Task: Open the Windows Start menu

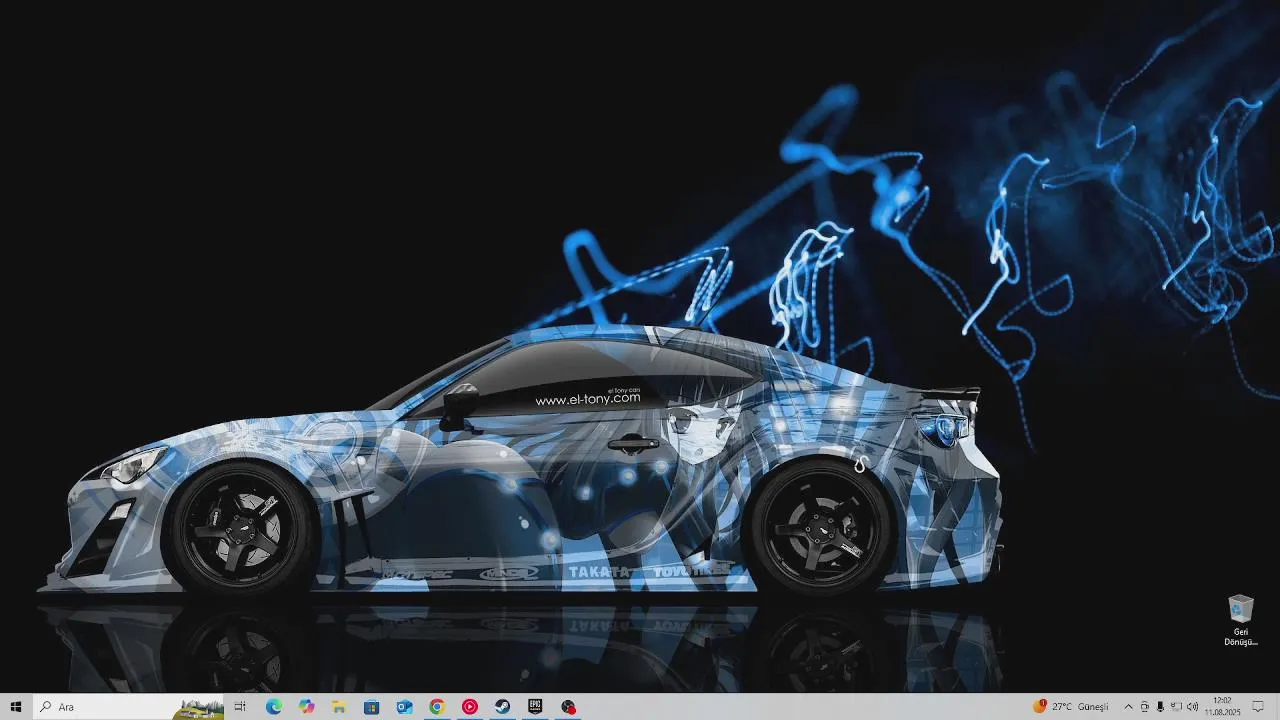Action: [x=16, y=707]
